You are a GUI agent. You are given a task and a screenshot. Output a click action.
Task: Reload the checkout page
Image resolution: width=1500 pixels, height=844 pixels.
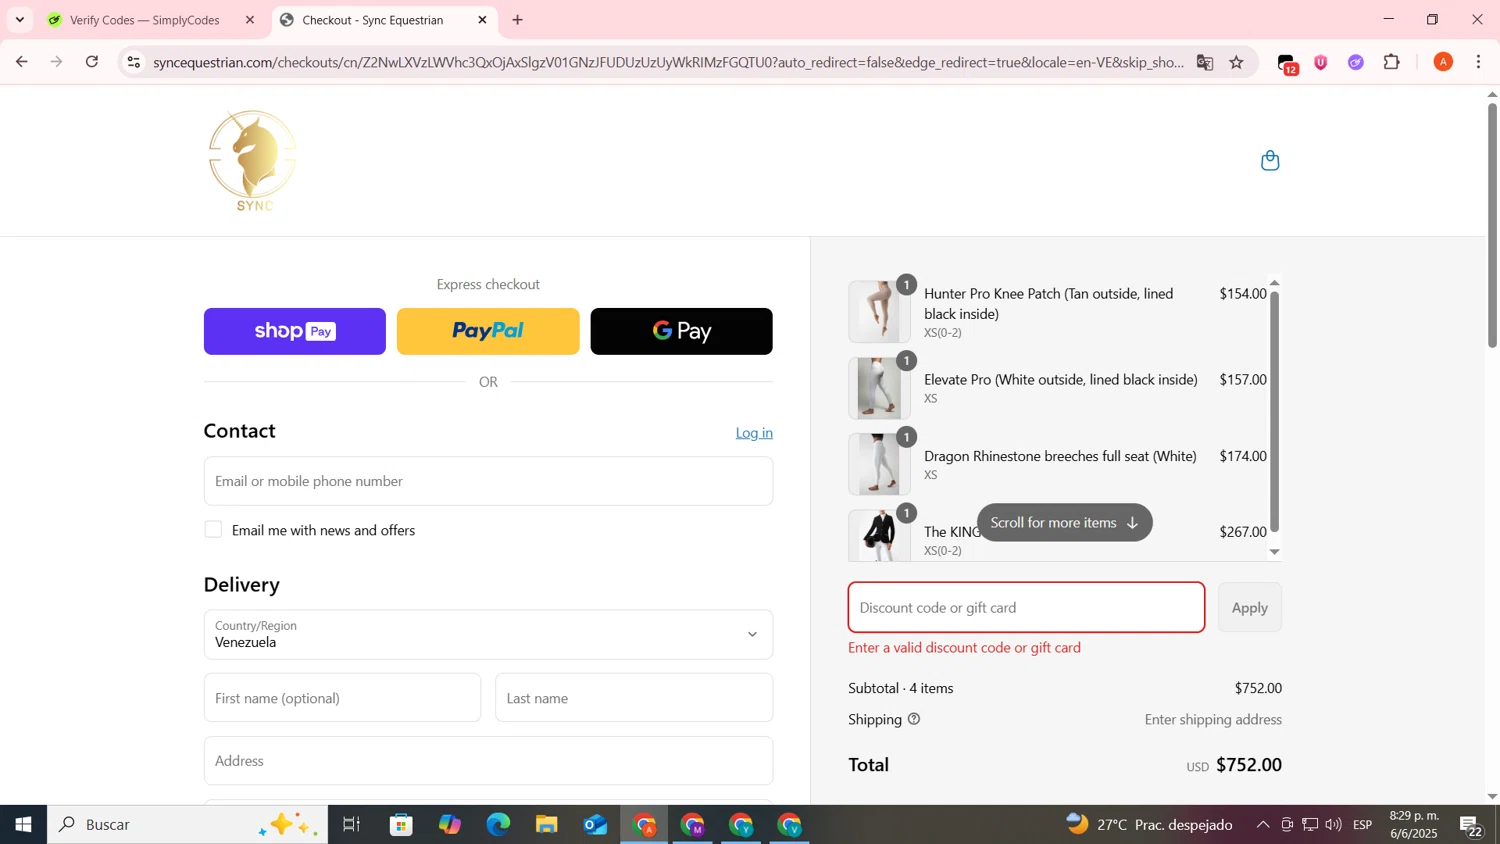tap(92, 62)
